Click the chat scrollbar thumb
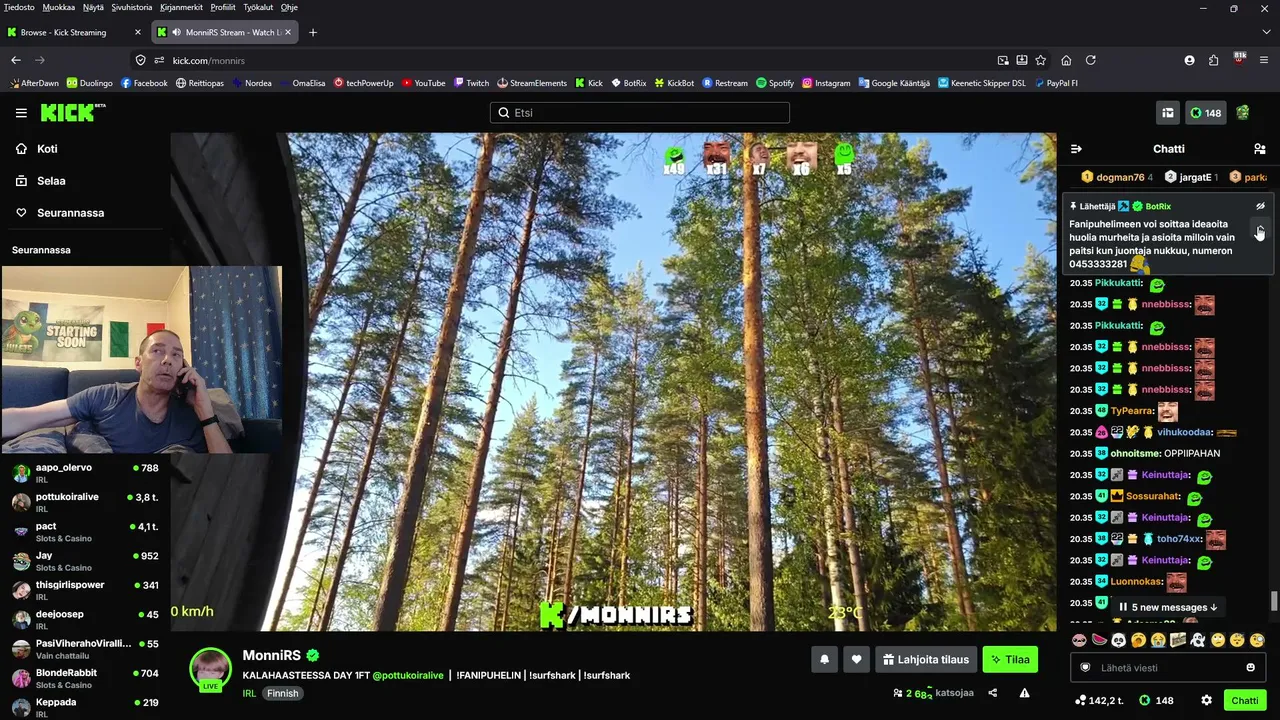 (x=1274, y=600)
